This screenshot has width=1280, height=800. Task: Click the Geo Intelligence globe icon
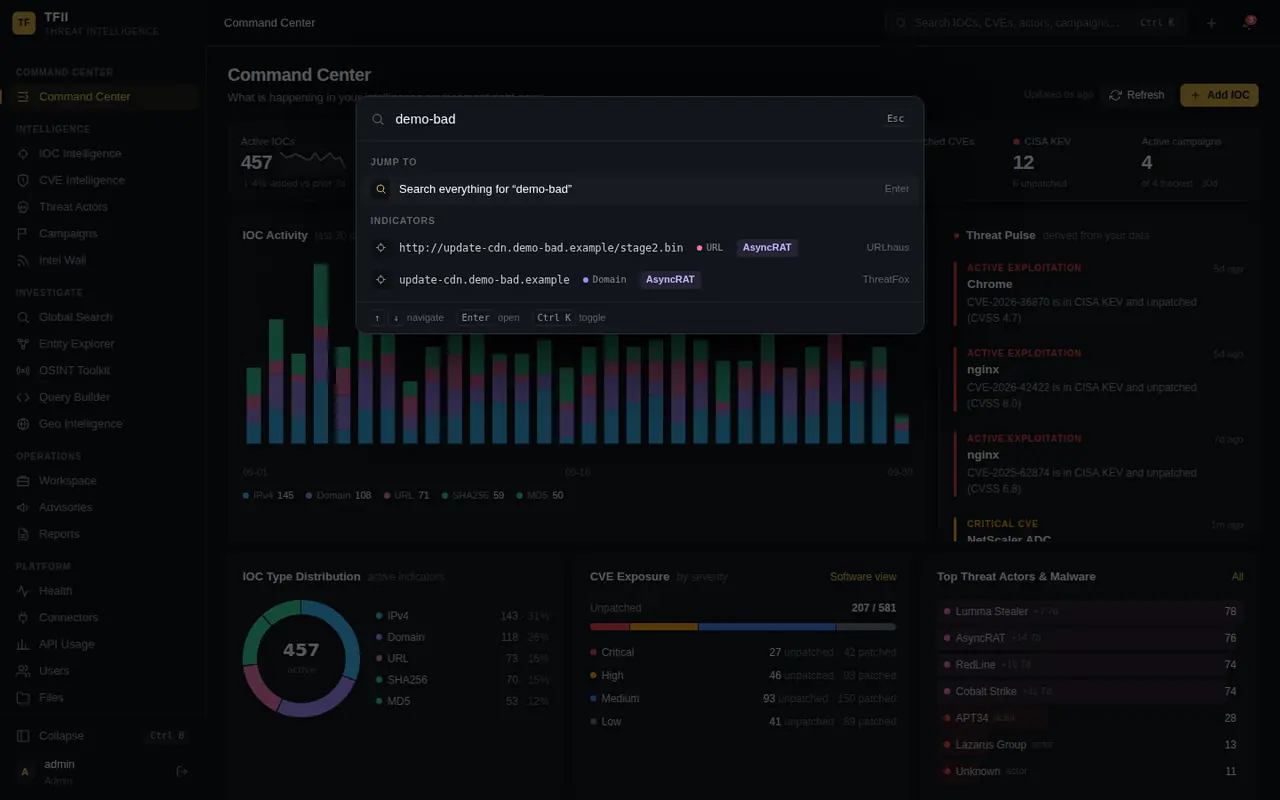click(23, 424)
